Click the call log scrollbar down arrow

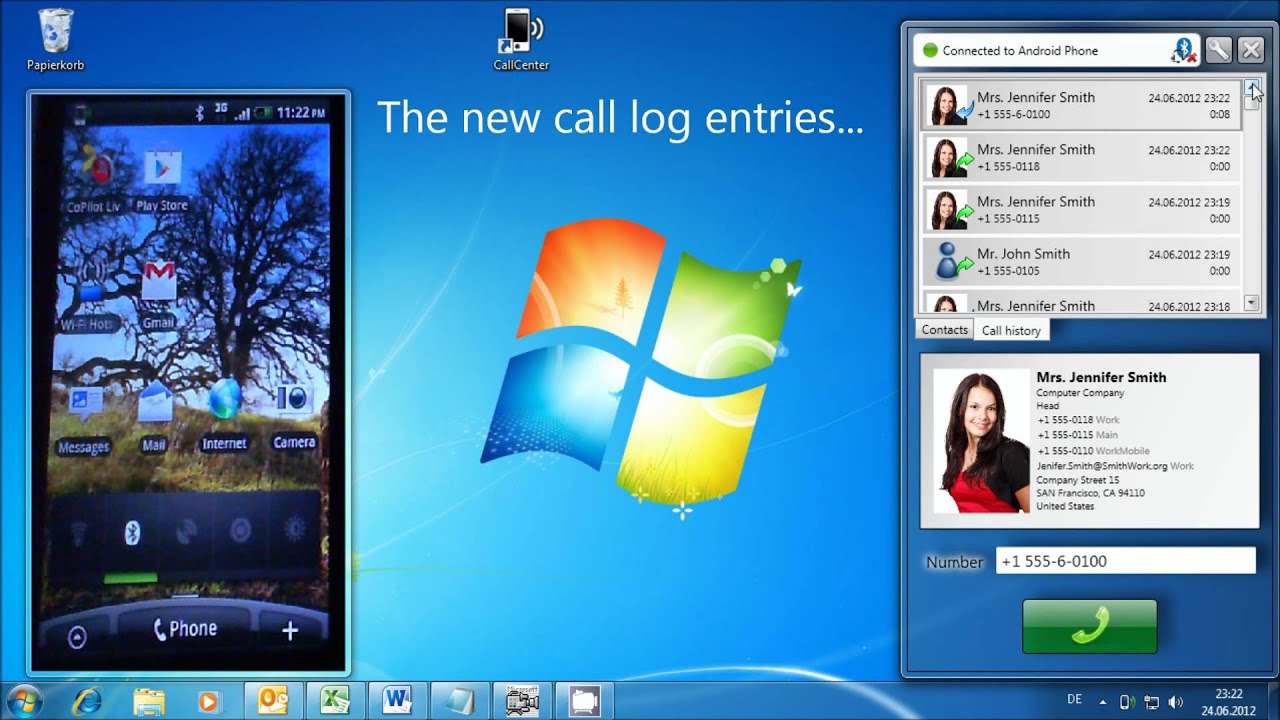coord(1251,302)
